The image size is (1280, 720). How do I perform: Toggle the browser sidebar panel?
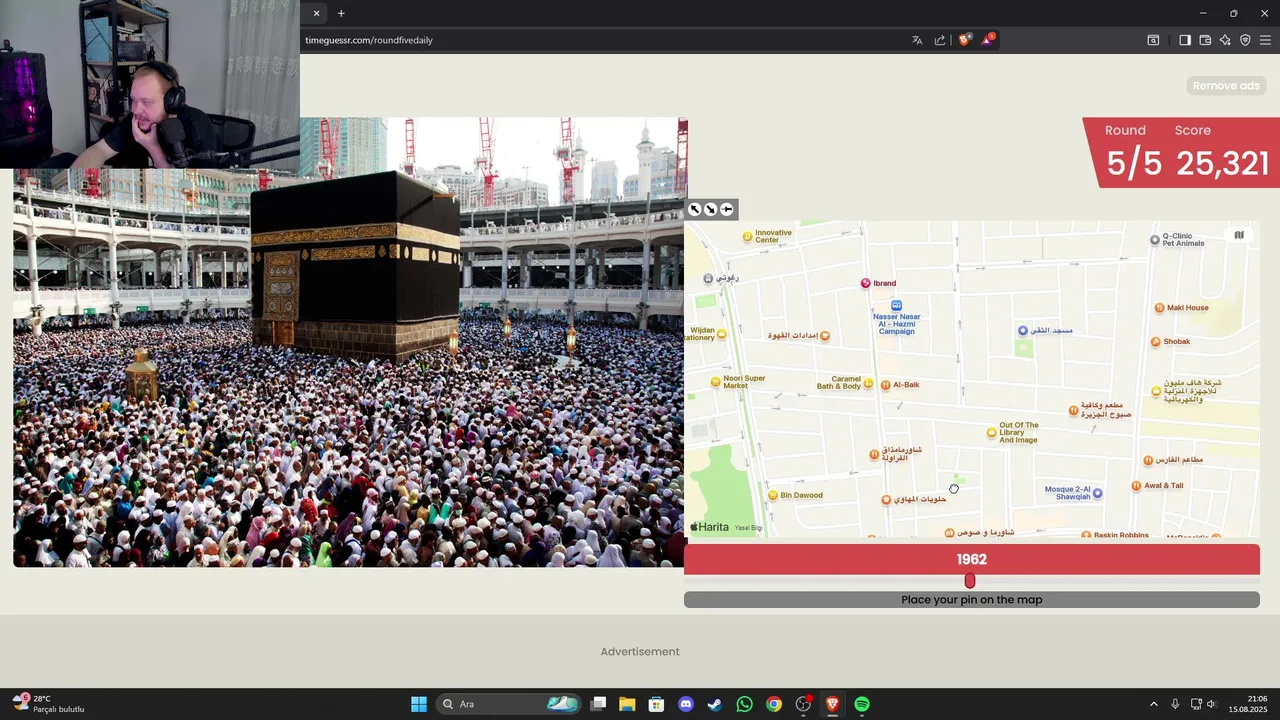pos(1184,40)
